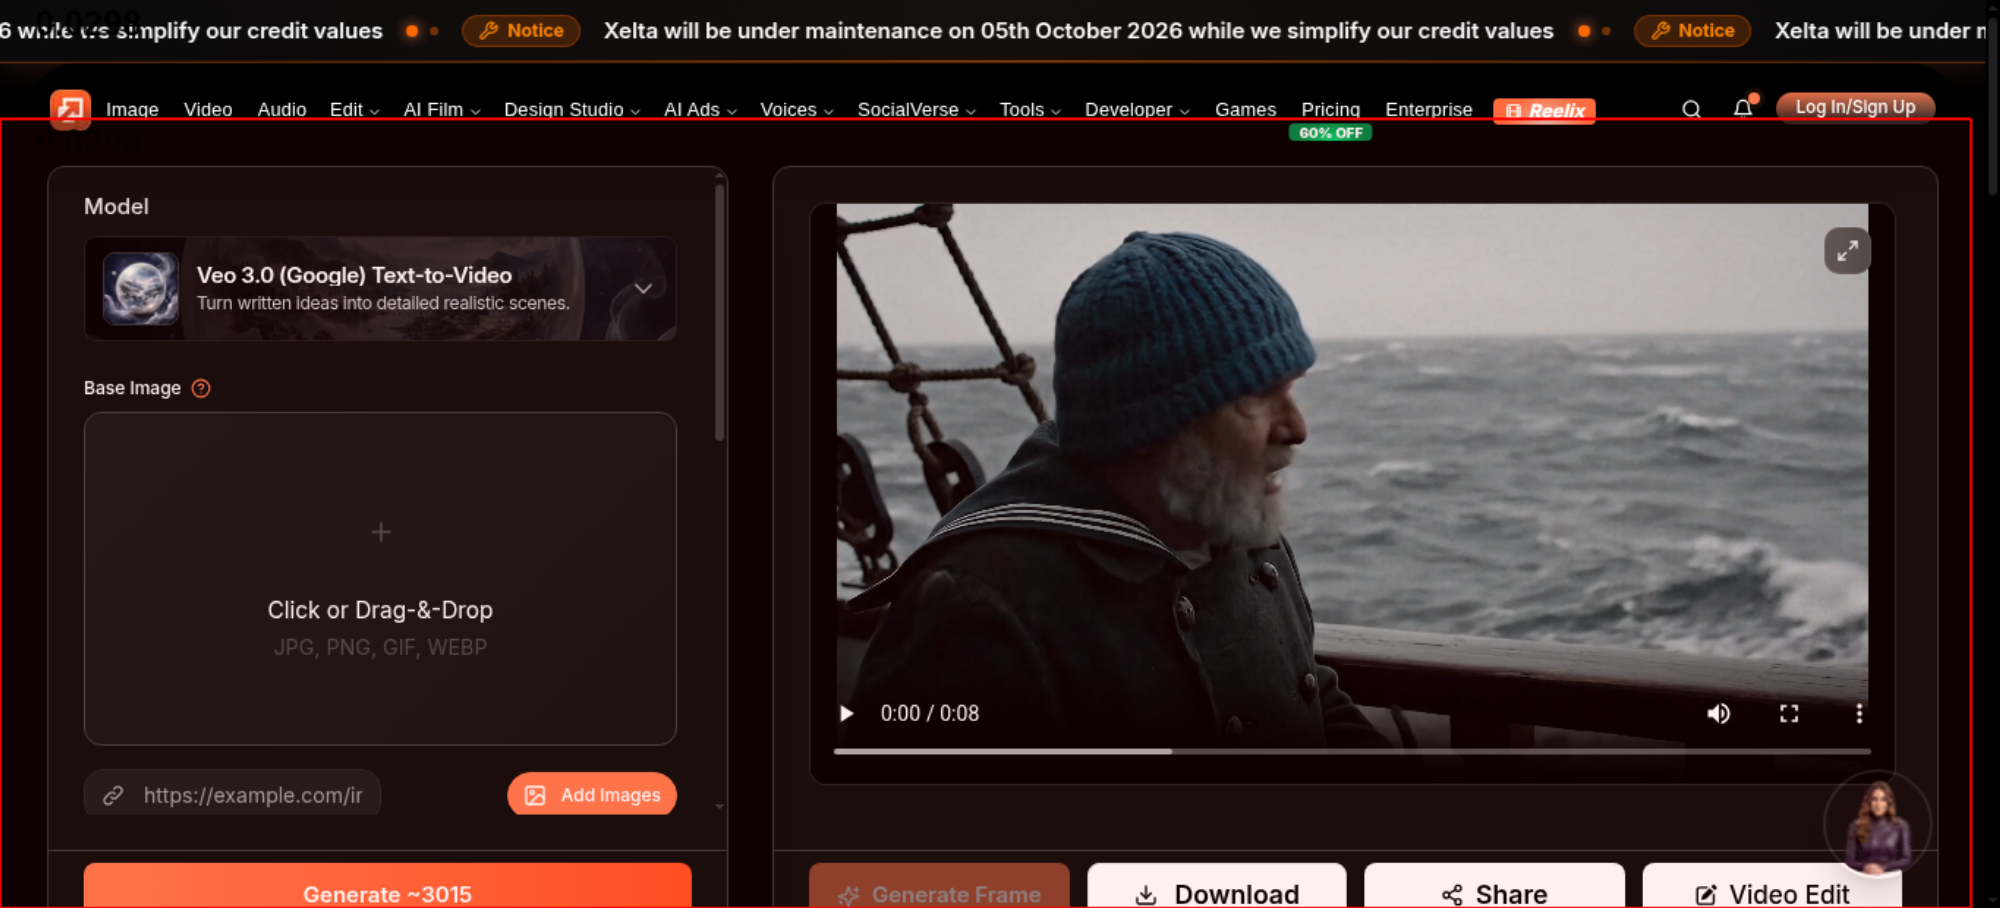This screenshot has height=908, width=2000.
Task: Open the Edit dropdown menu
Action: click(x=354, y=110)
